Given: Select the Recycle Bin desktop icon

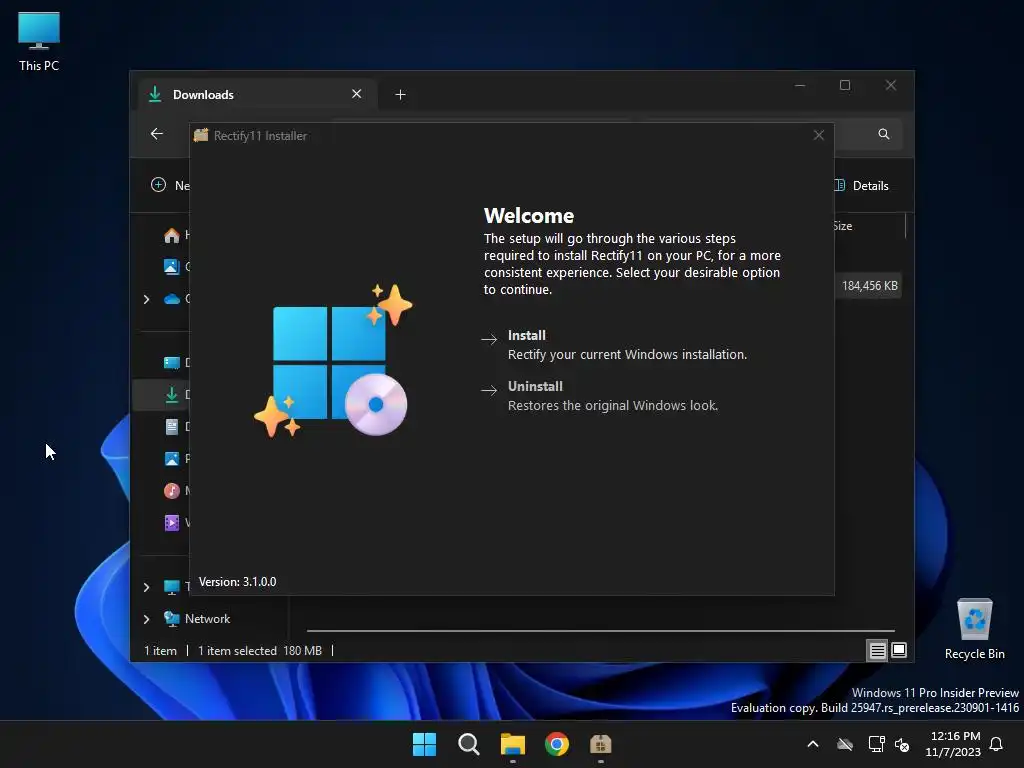Looking at the screenshot, I should coord(974,630).
